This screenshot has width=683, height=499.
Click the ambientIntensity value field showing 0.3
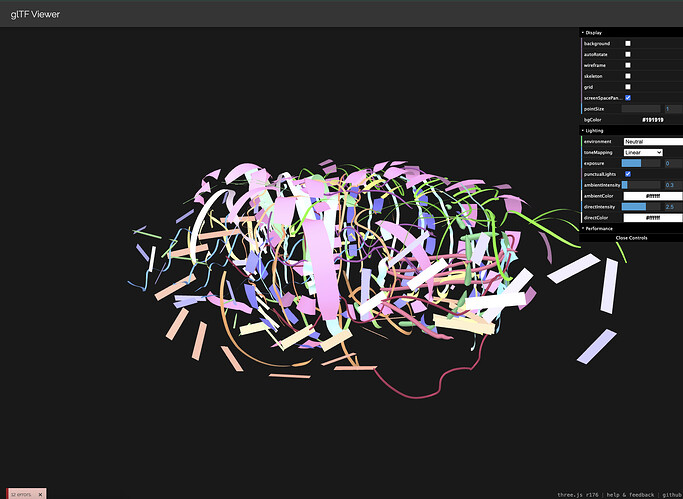click(673, 185)
